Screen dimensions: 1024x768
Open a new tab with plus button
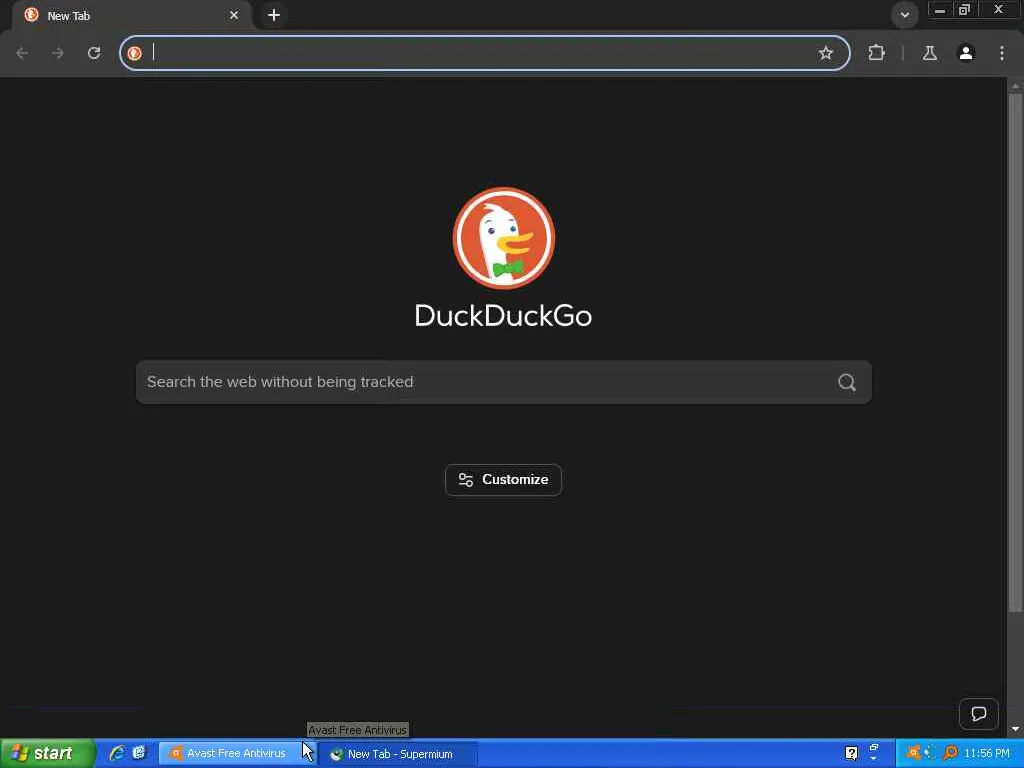(x=274, y=15)
